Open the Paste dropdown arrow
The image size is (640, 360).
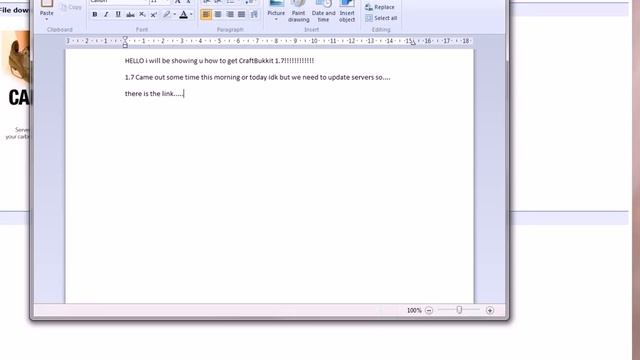point(47,19)
